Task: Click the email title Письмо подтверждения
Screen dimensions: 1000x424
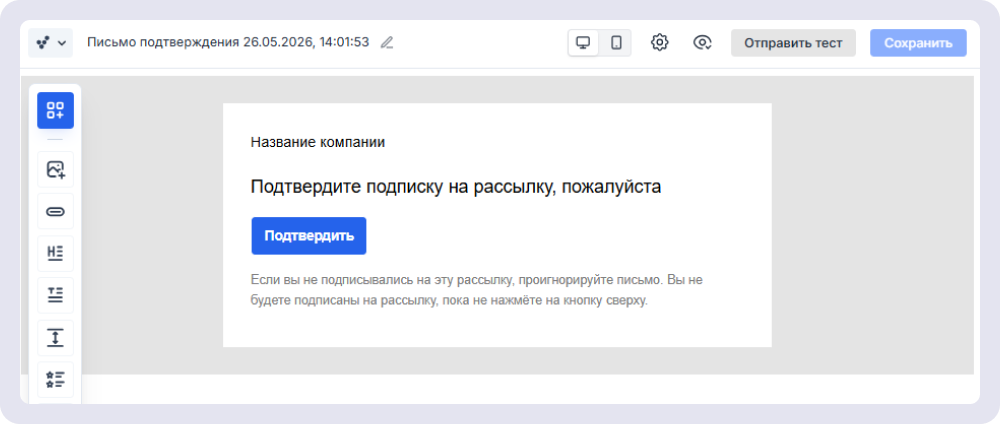Action: (x=228, y=43)
